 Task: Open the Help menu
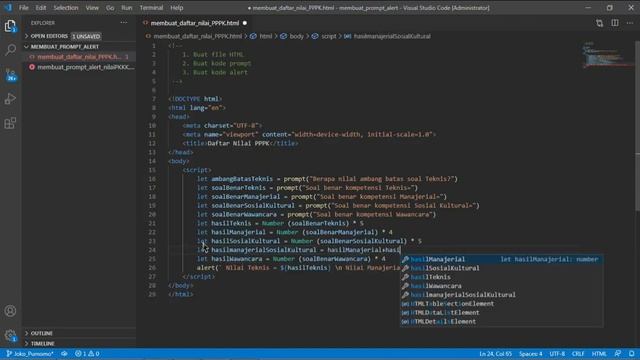[x=176, y=8]
